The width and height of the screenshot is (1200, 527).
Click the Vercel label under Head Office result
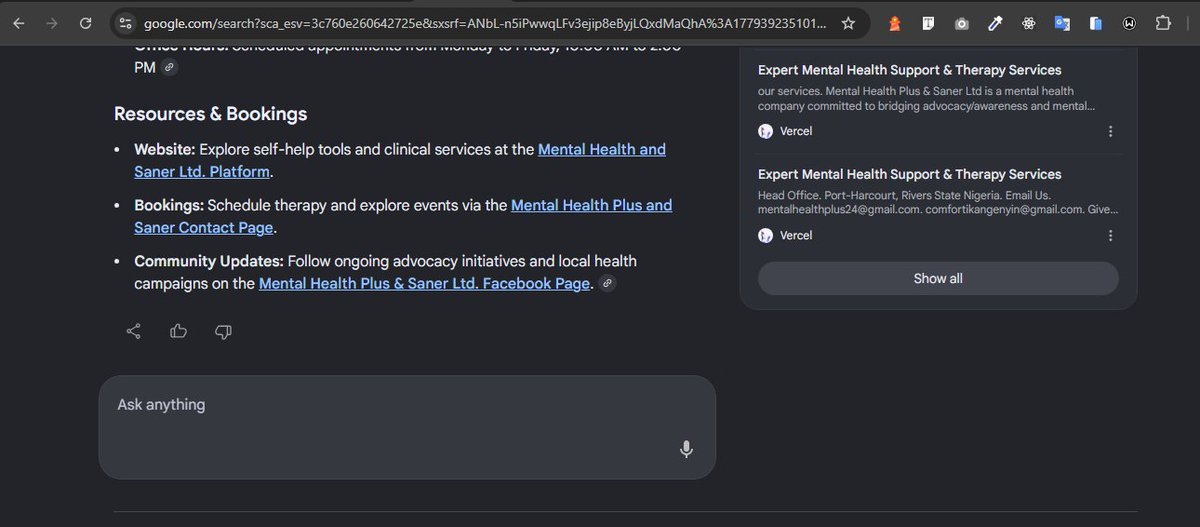click(x=796, y=235)
